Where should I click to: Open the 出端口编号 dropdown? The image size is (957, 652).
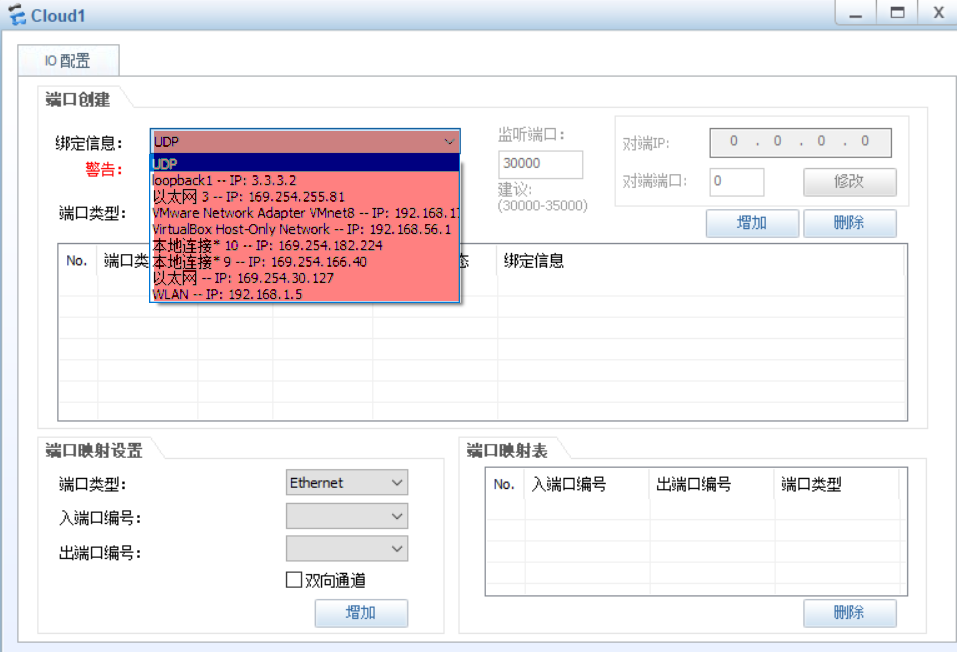pyautogui.click(x=347, y=549)
